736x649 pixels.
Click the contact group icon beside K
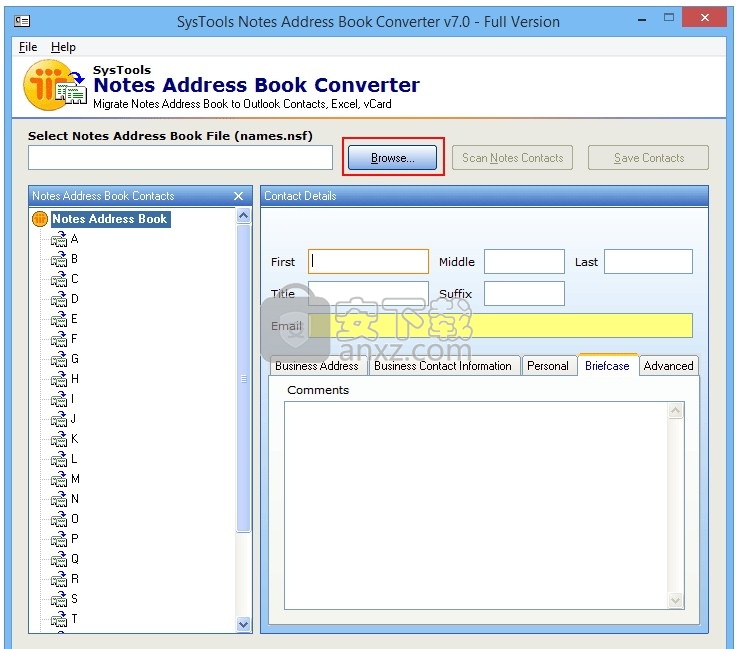point(59,439)
